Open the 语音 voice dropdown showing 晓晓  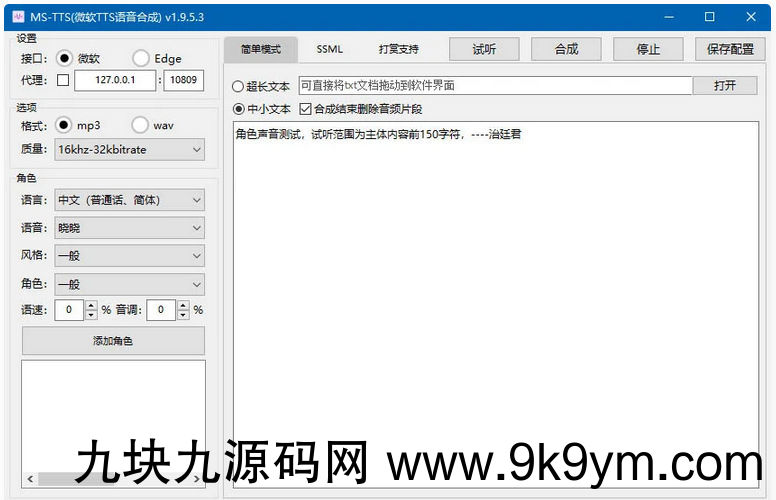pyautogui.click(x=130, y=228)
